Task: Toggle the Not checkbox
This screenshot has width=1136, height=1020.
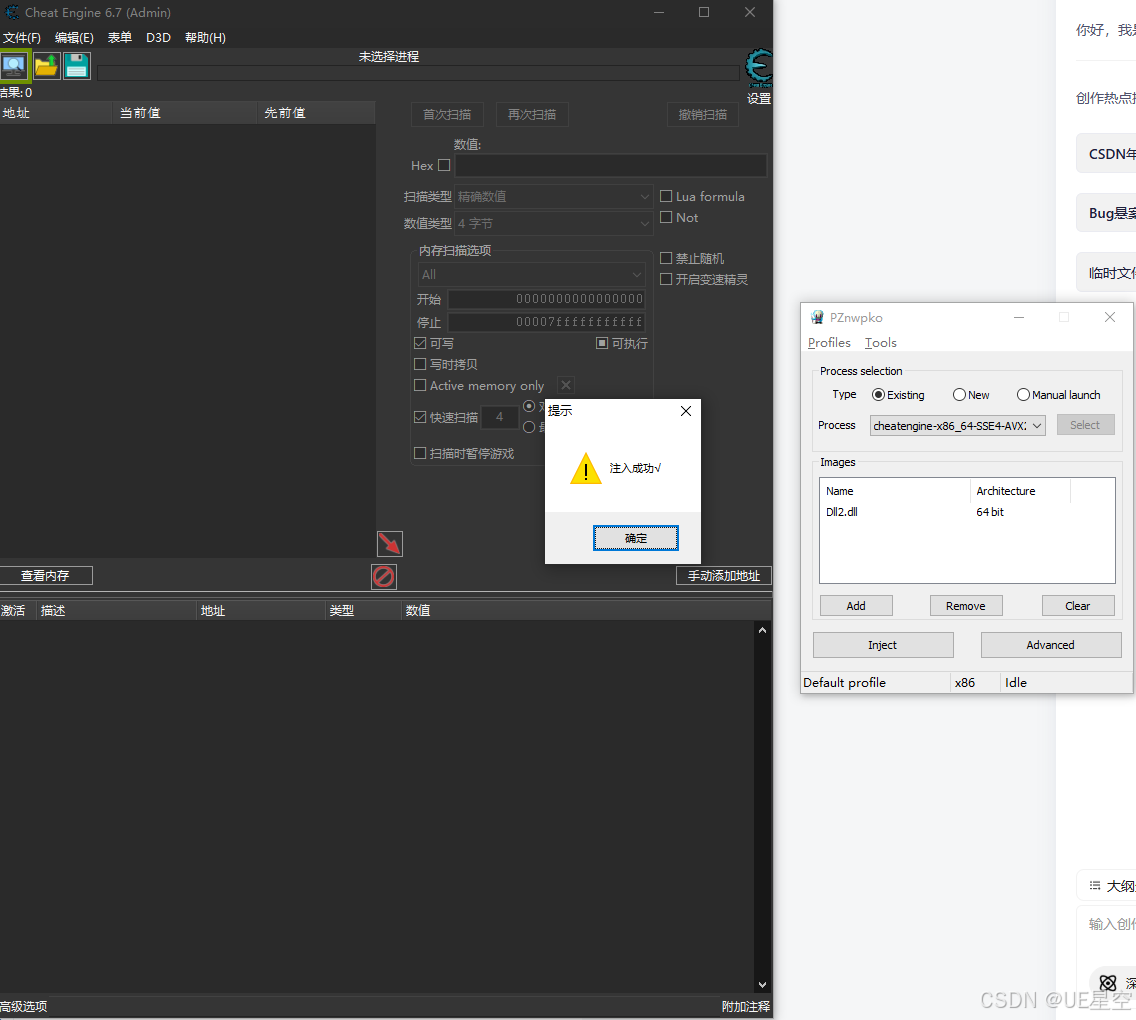Action: point(666,217)
